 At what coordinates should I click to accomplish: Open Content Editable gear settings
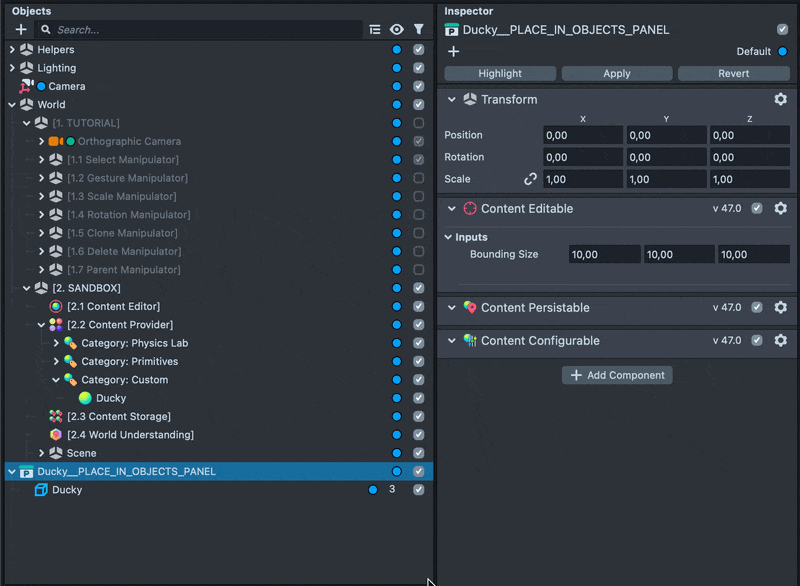point(781,209)
